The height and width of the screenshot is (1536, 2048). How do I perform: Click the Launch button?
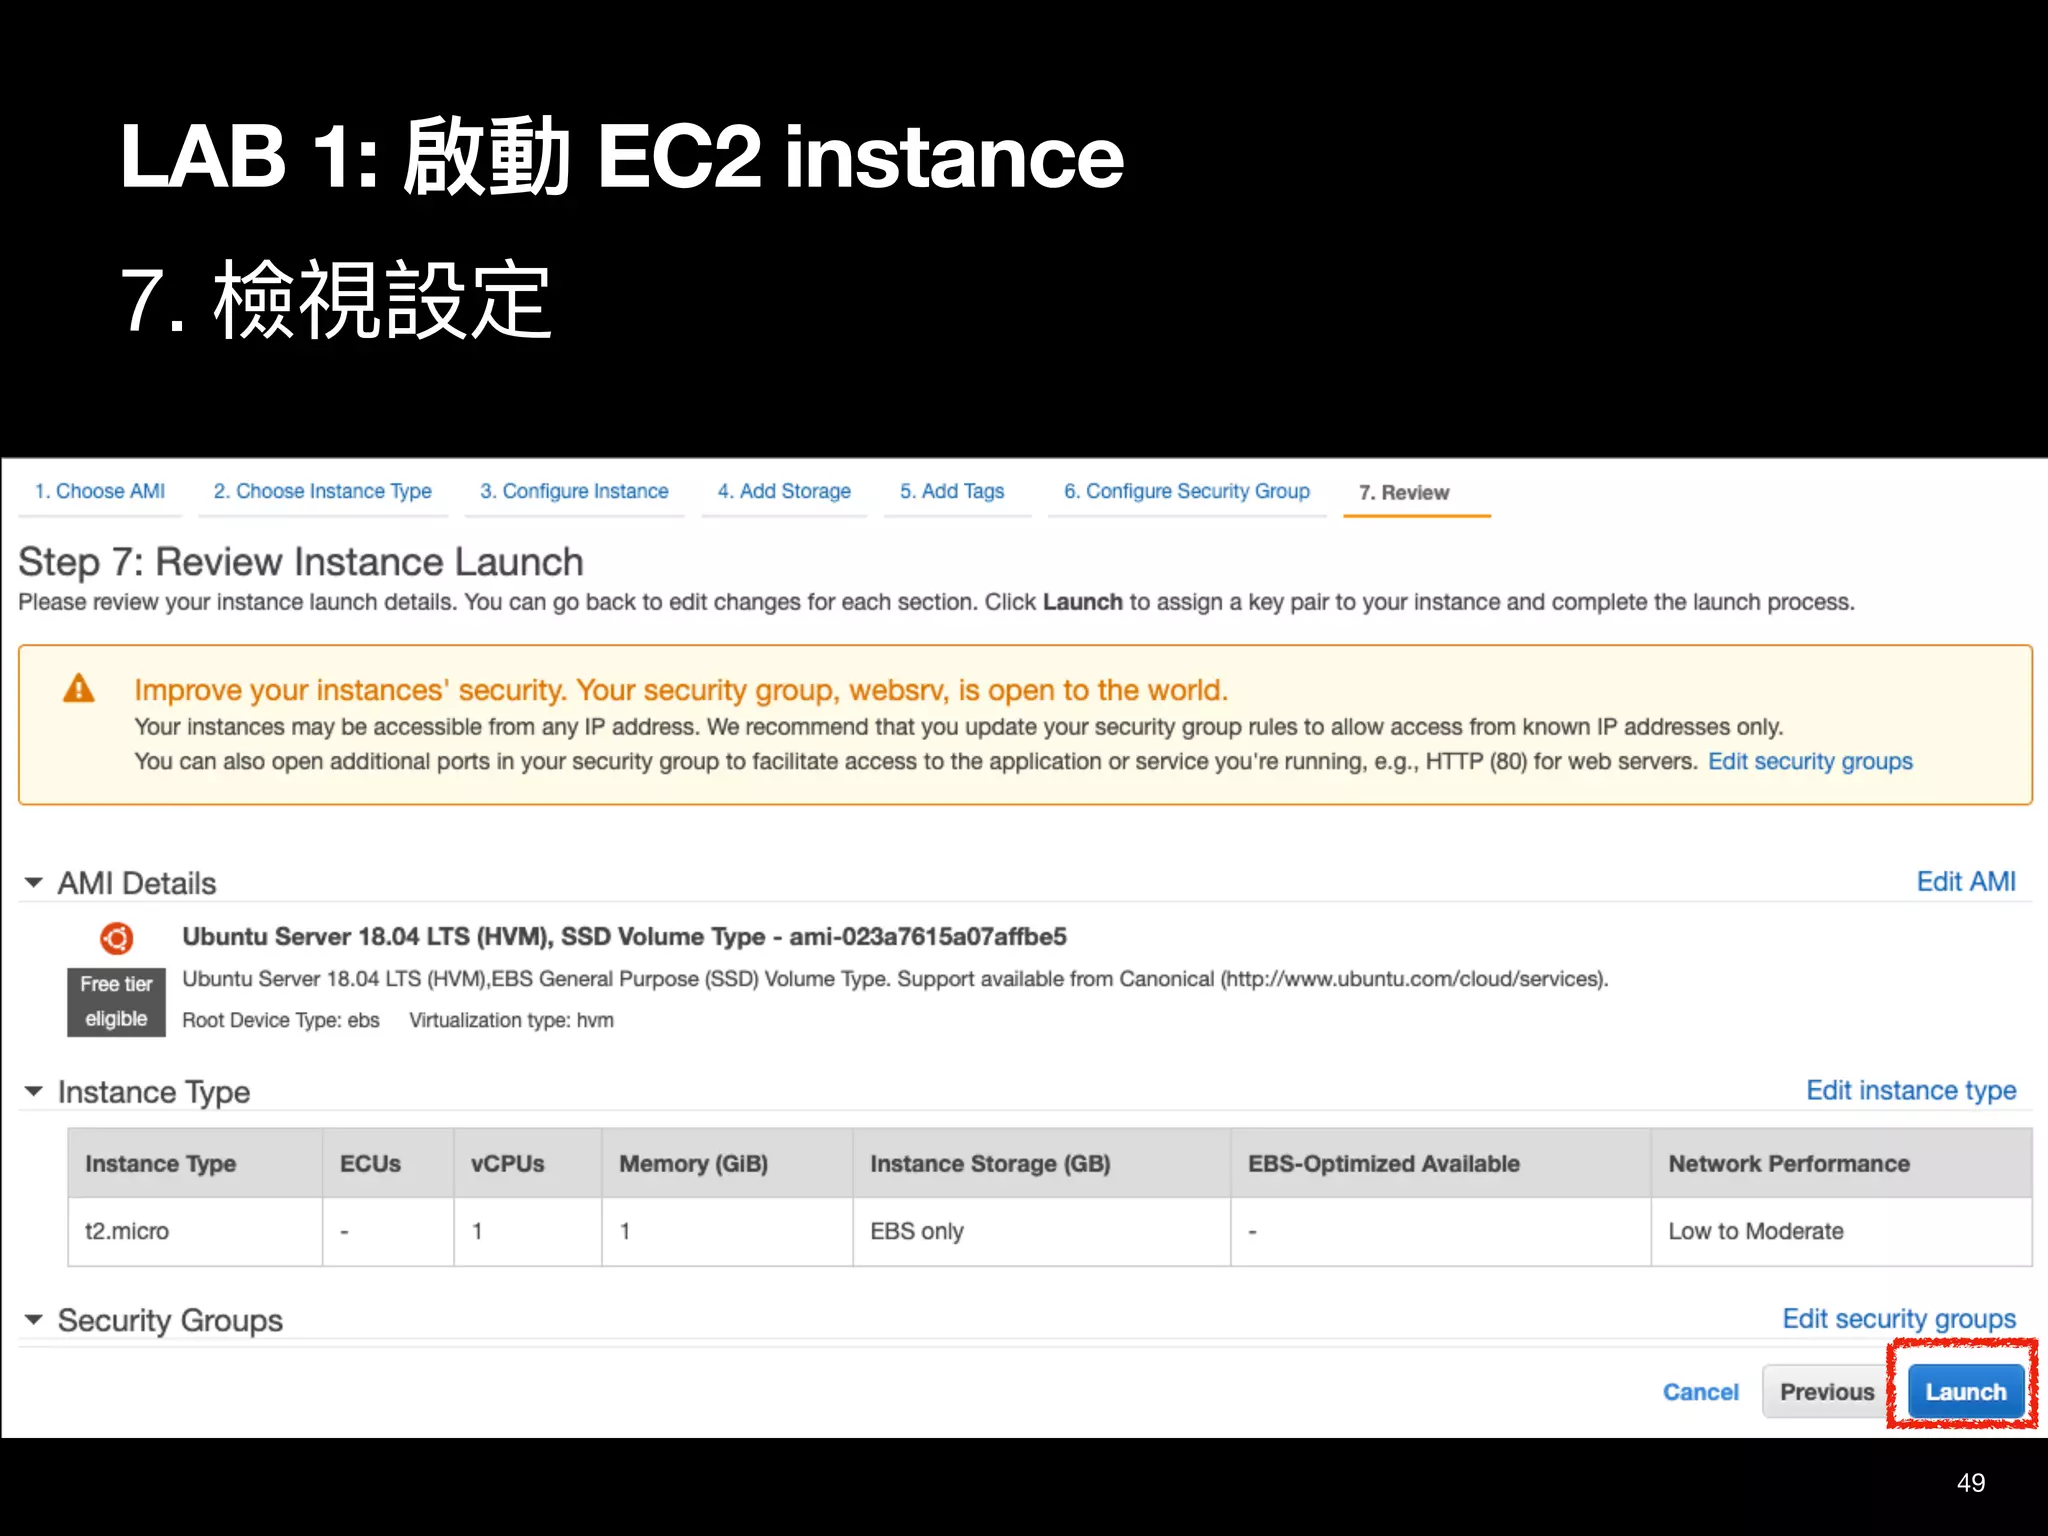[x=1966, y=1392]
